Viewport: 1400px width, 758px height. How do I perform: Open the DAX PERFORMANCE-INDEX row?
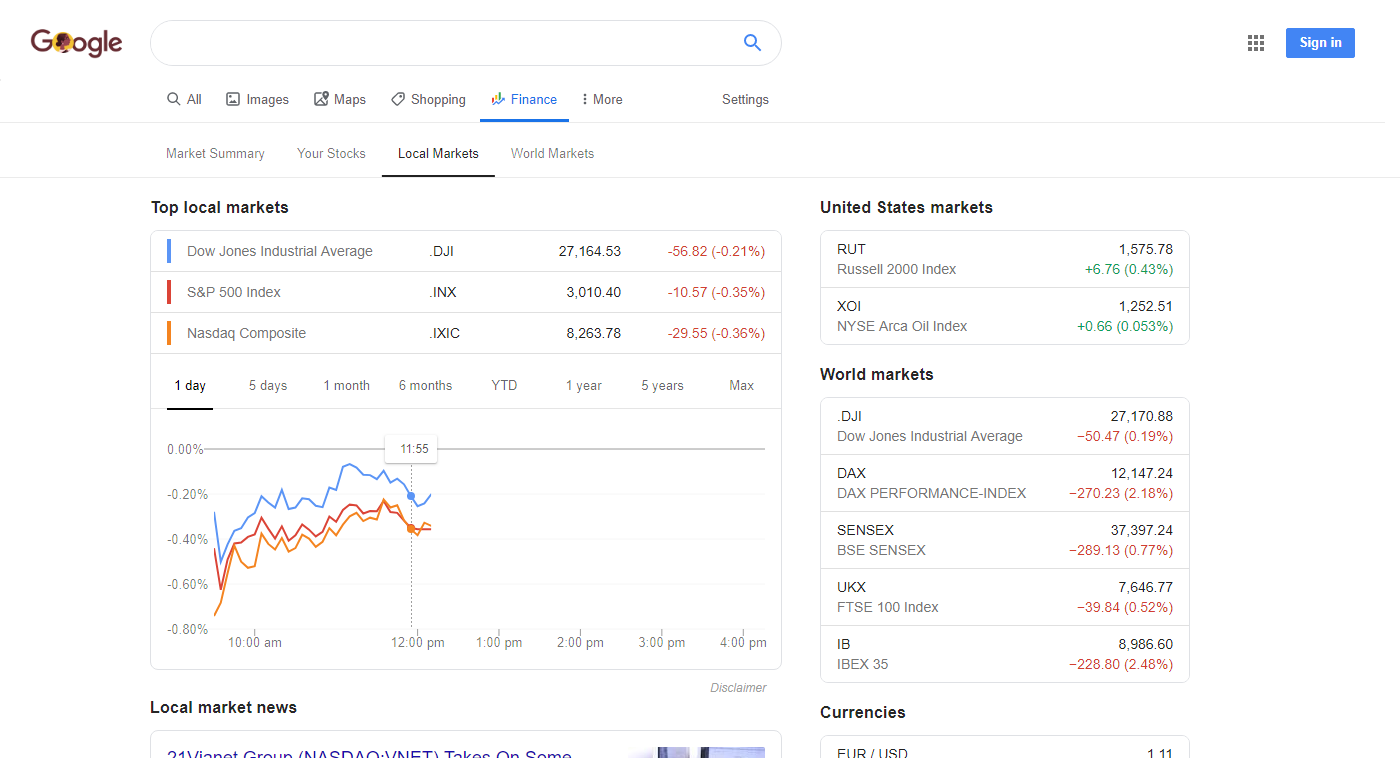(x=1005, y=483)
